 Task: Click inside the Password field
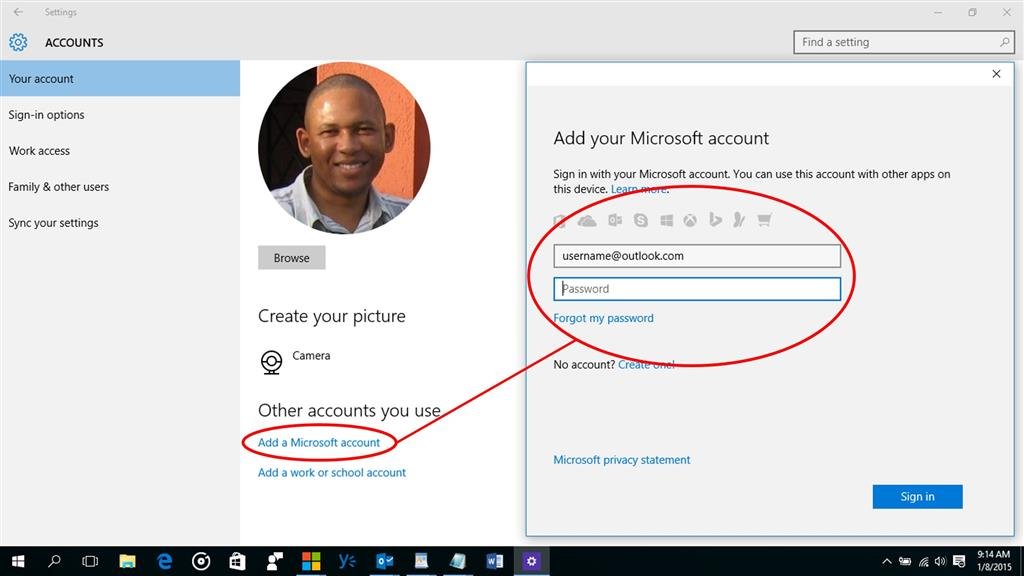tap(697, 288)
